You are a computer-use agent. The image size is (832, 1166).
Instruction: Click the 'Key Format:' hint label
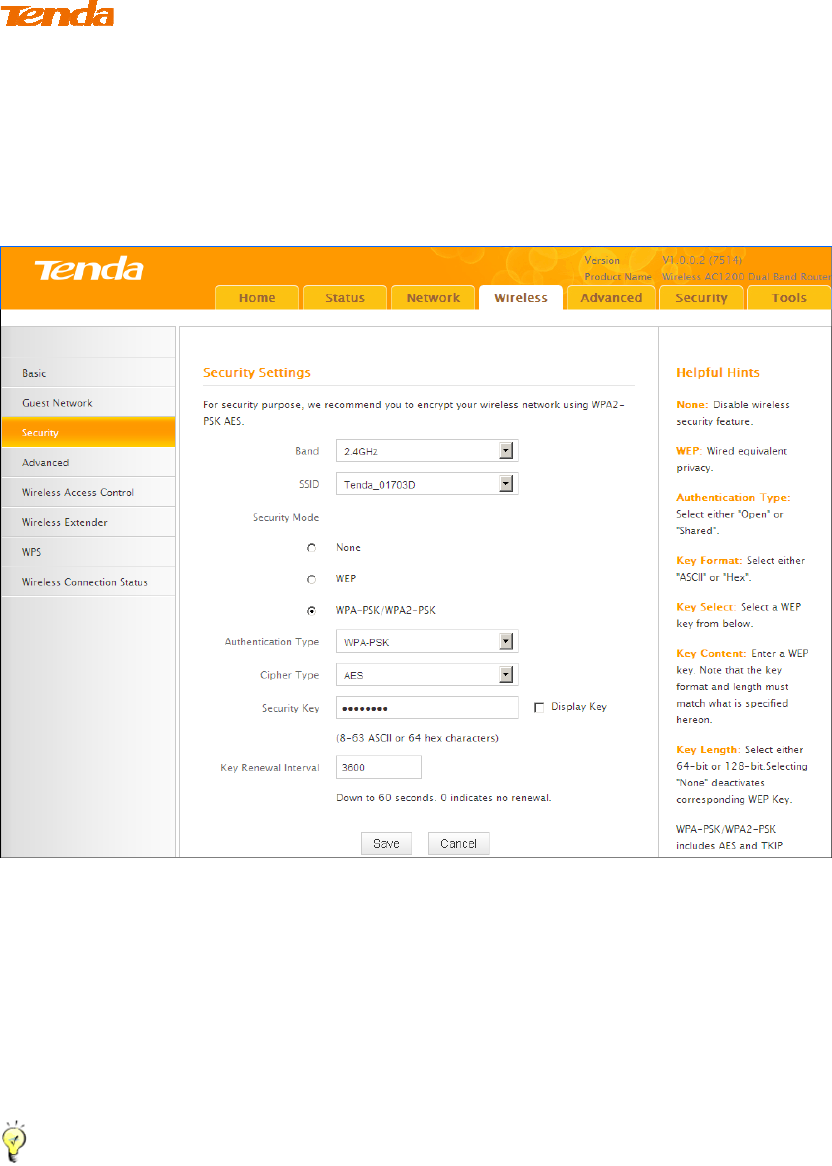709,561
